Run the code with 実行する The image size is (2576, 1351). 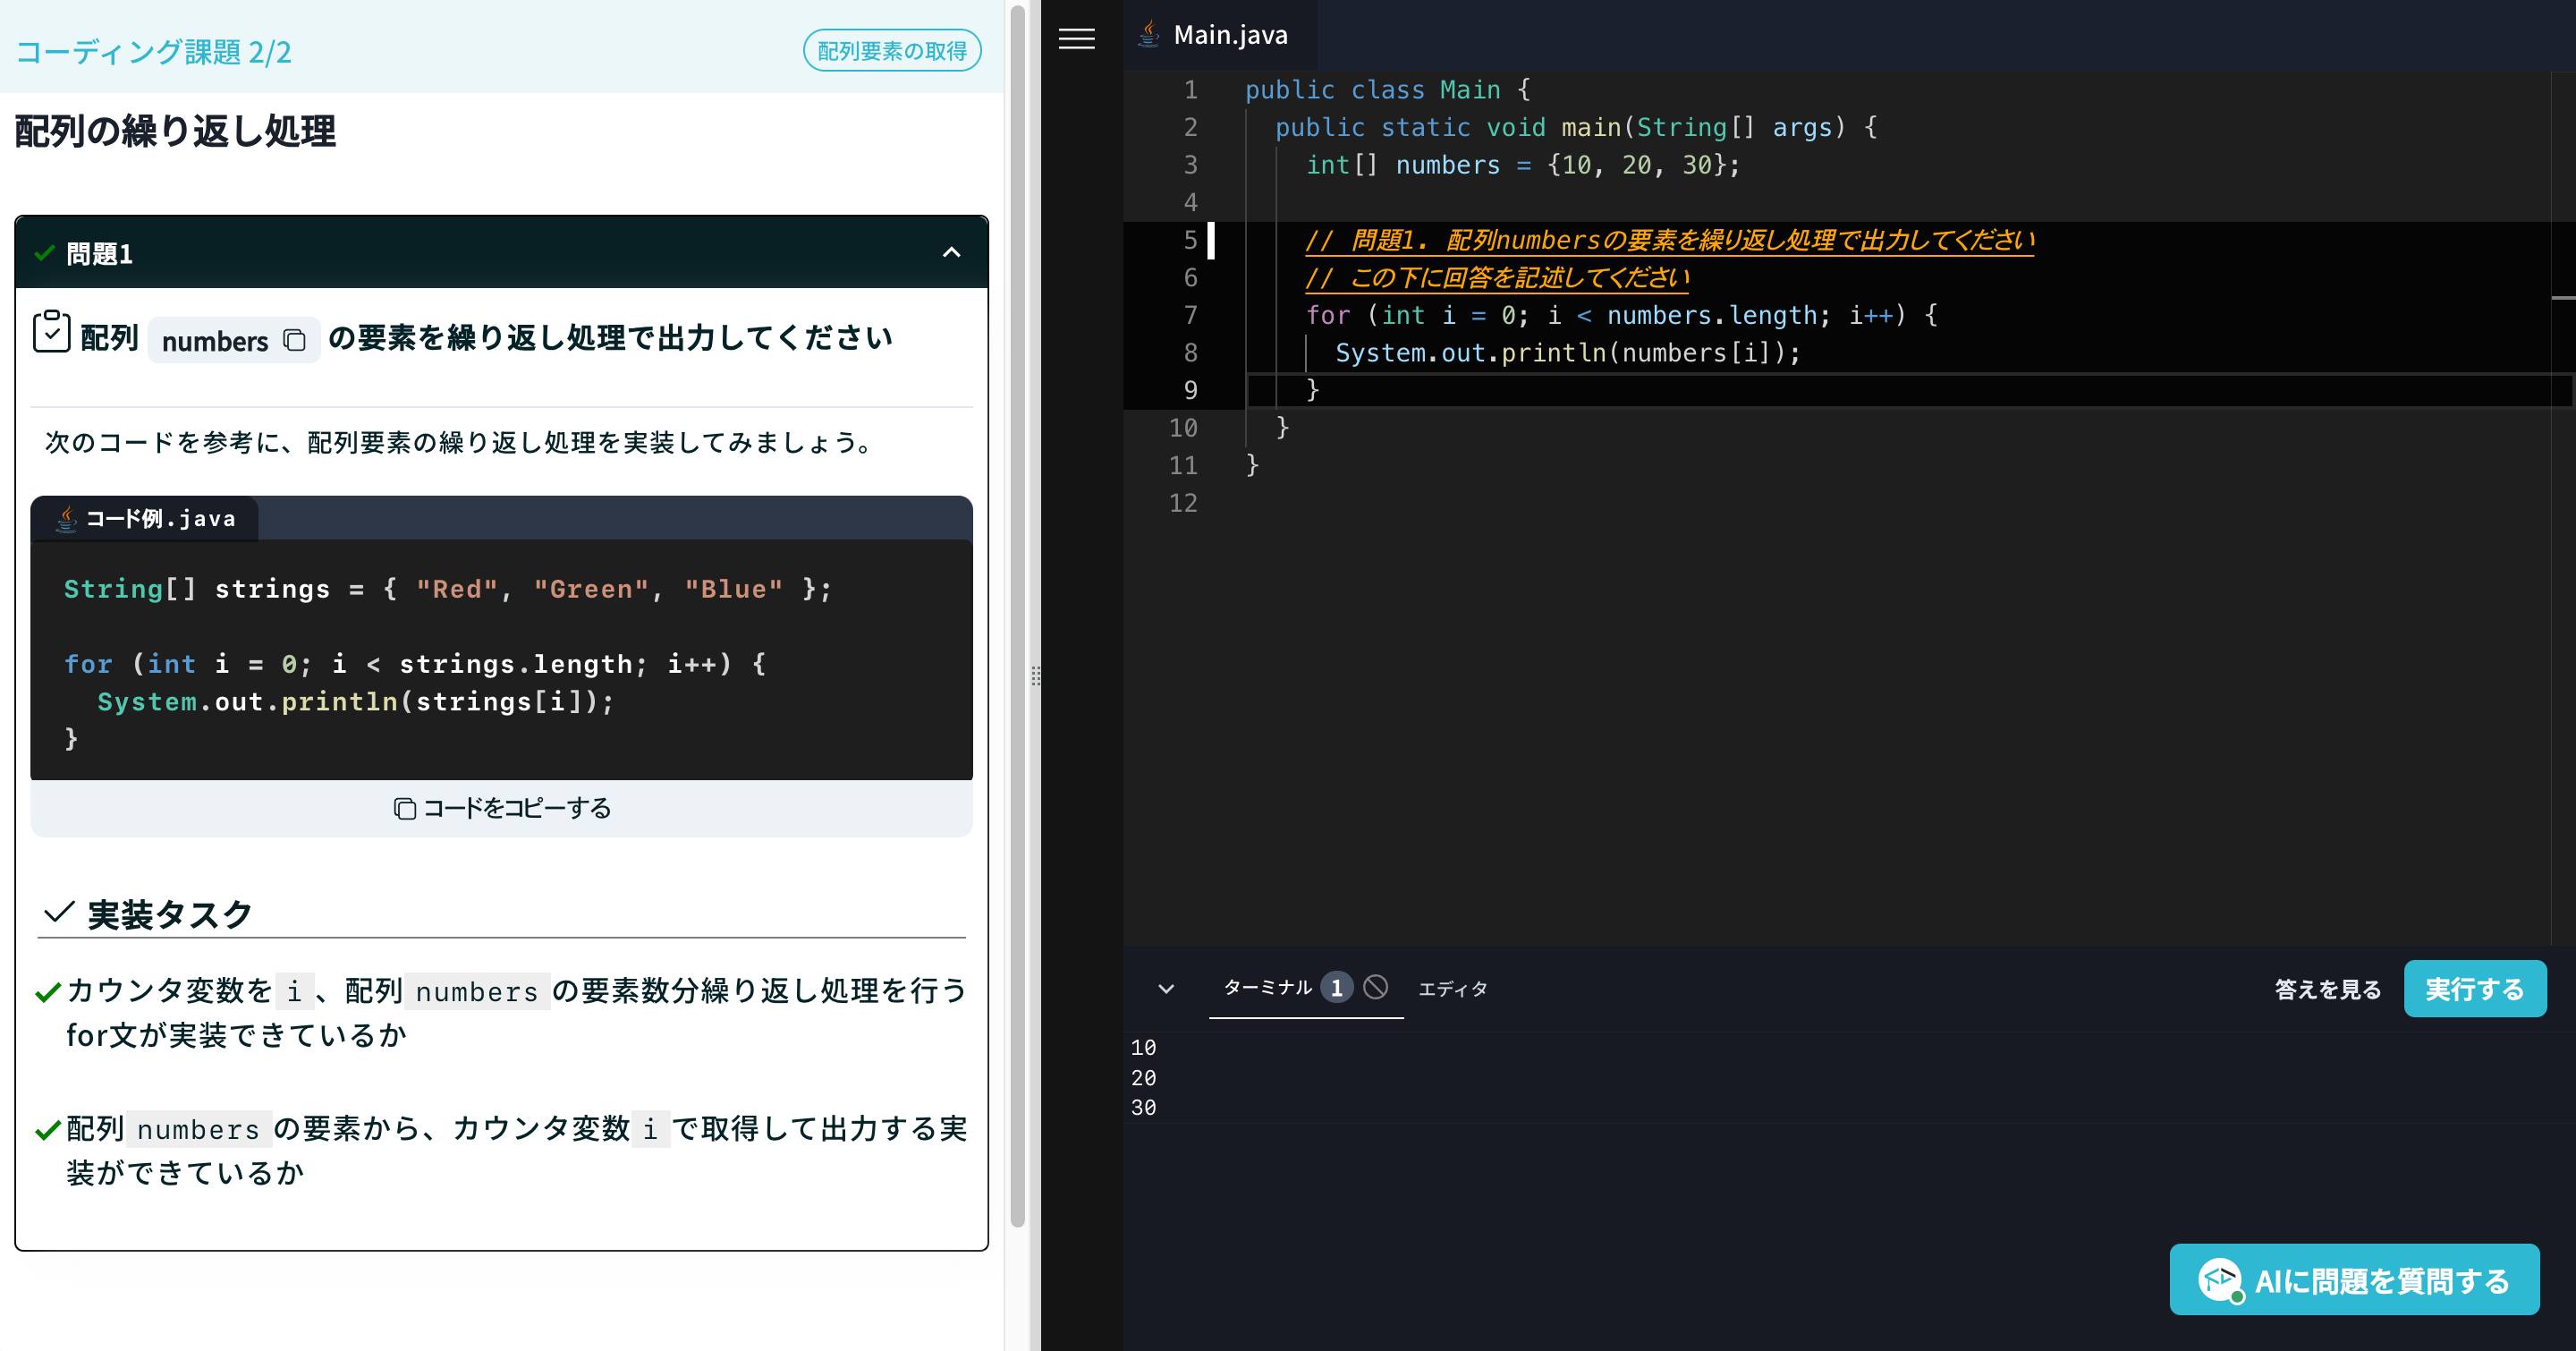point(2475,988)
